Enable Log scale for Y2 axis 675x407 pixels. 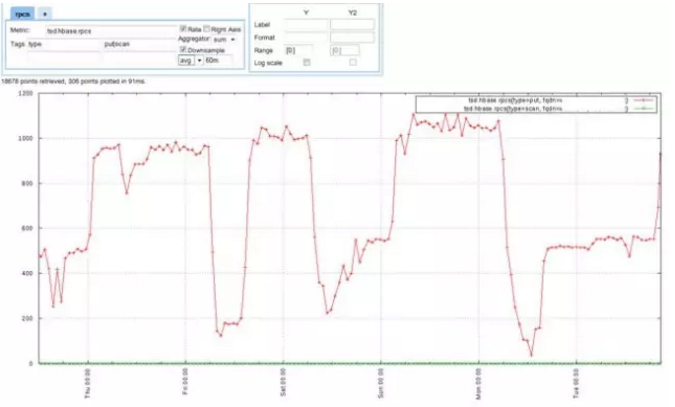pos(353,62)
